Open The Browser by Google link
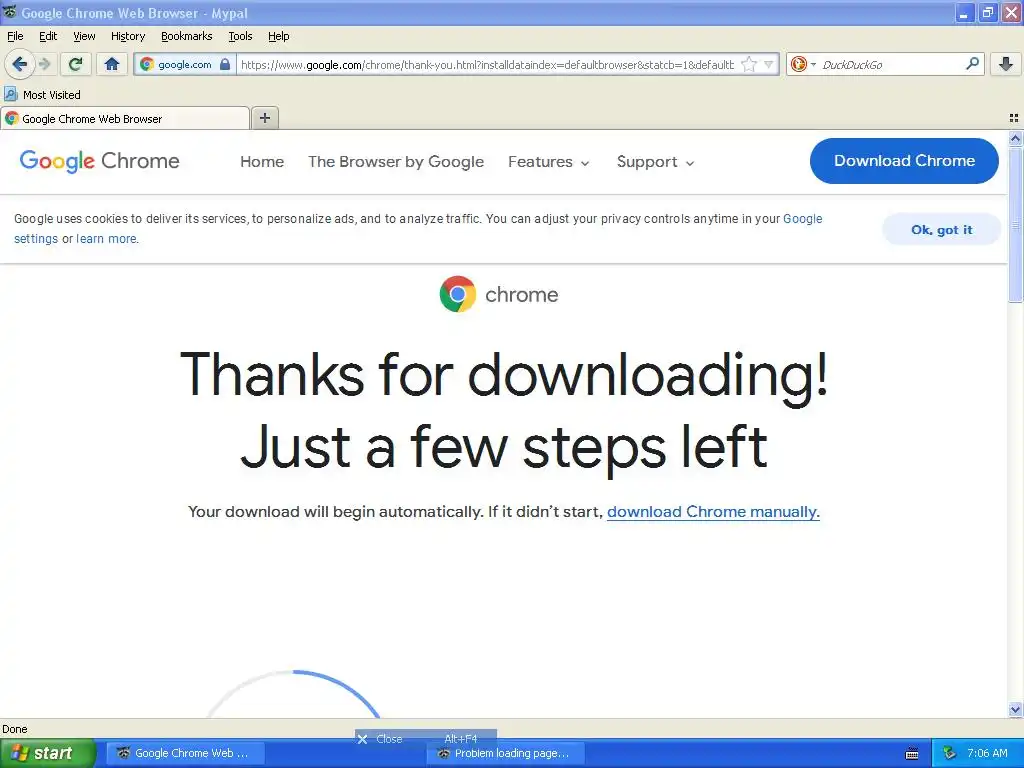The width and height of the screenshot is (1024, 768). click(396, 161)
